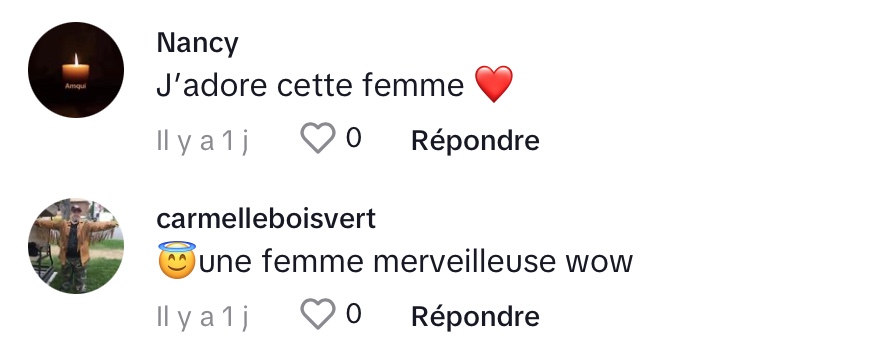
Task: Reply to carmelleboisvert's comment via Répondre
Action: (475, 316)
